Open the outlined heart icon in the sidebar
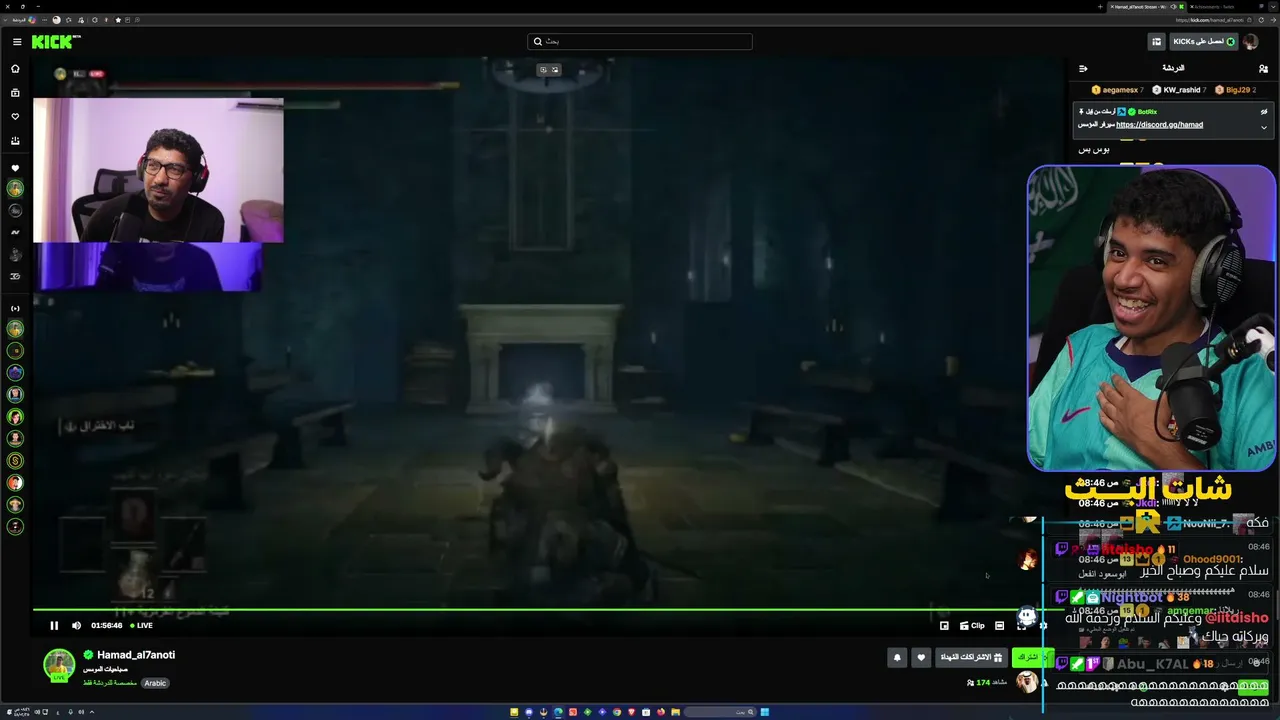The image size is (1280, 720). 15,117
